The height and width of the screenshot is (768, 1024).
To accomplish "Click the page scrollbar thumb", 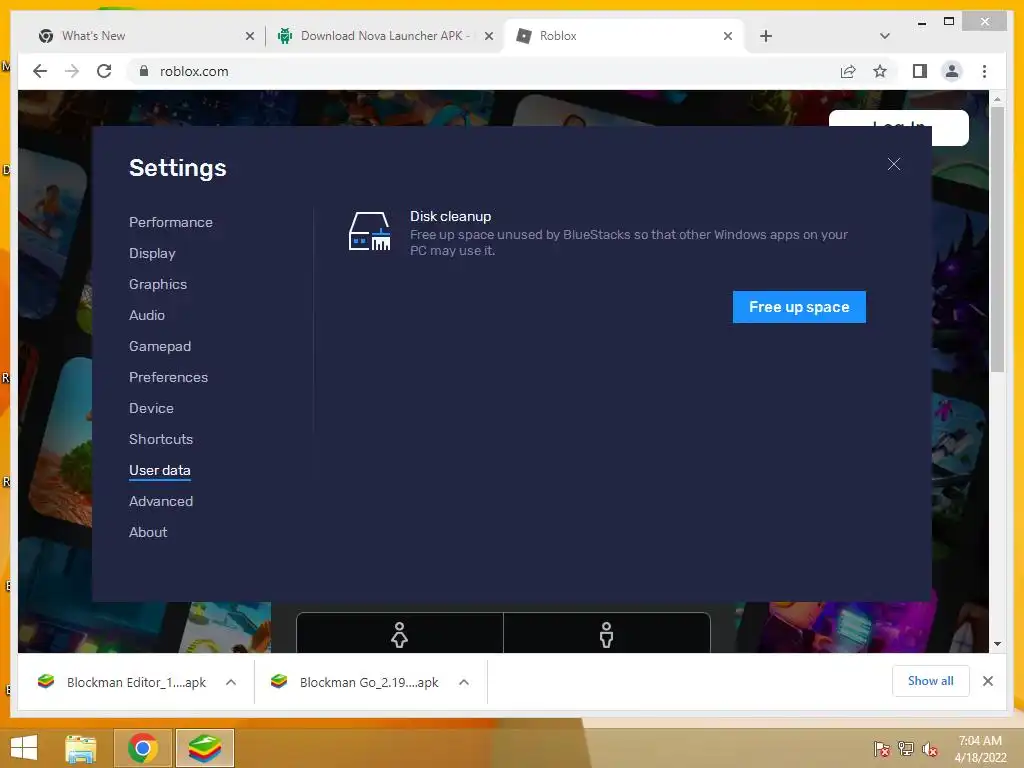I will tap(997, 240).
